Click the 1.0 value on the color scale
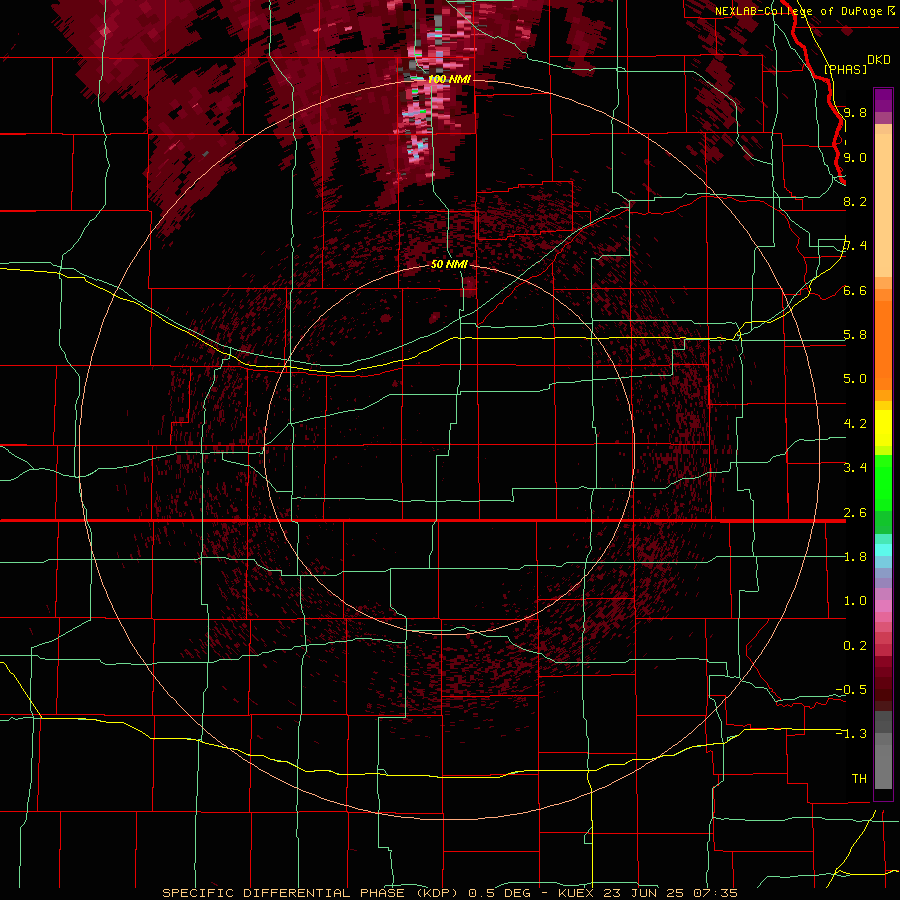 click(x=855, y=601)
